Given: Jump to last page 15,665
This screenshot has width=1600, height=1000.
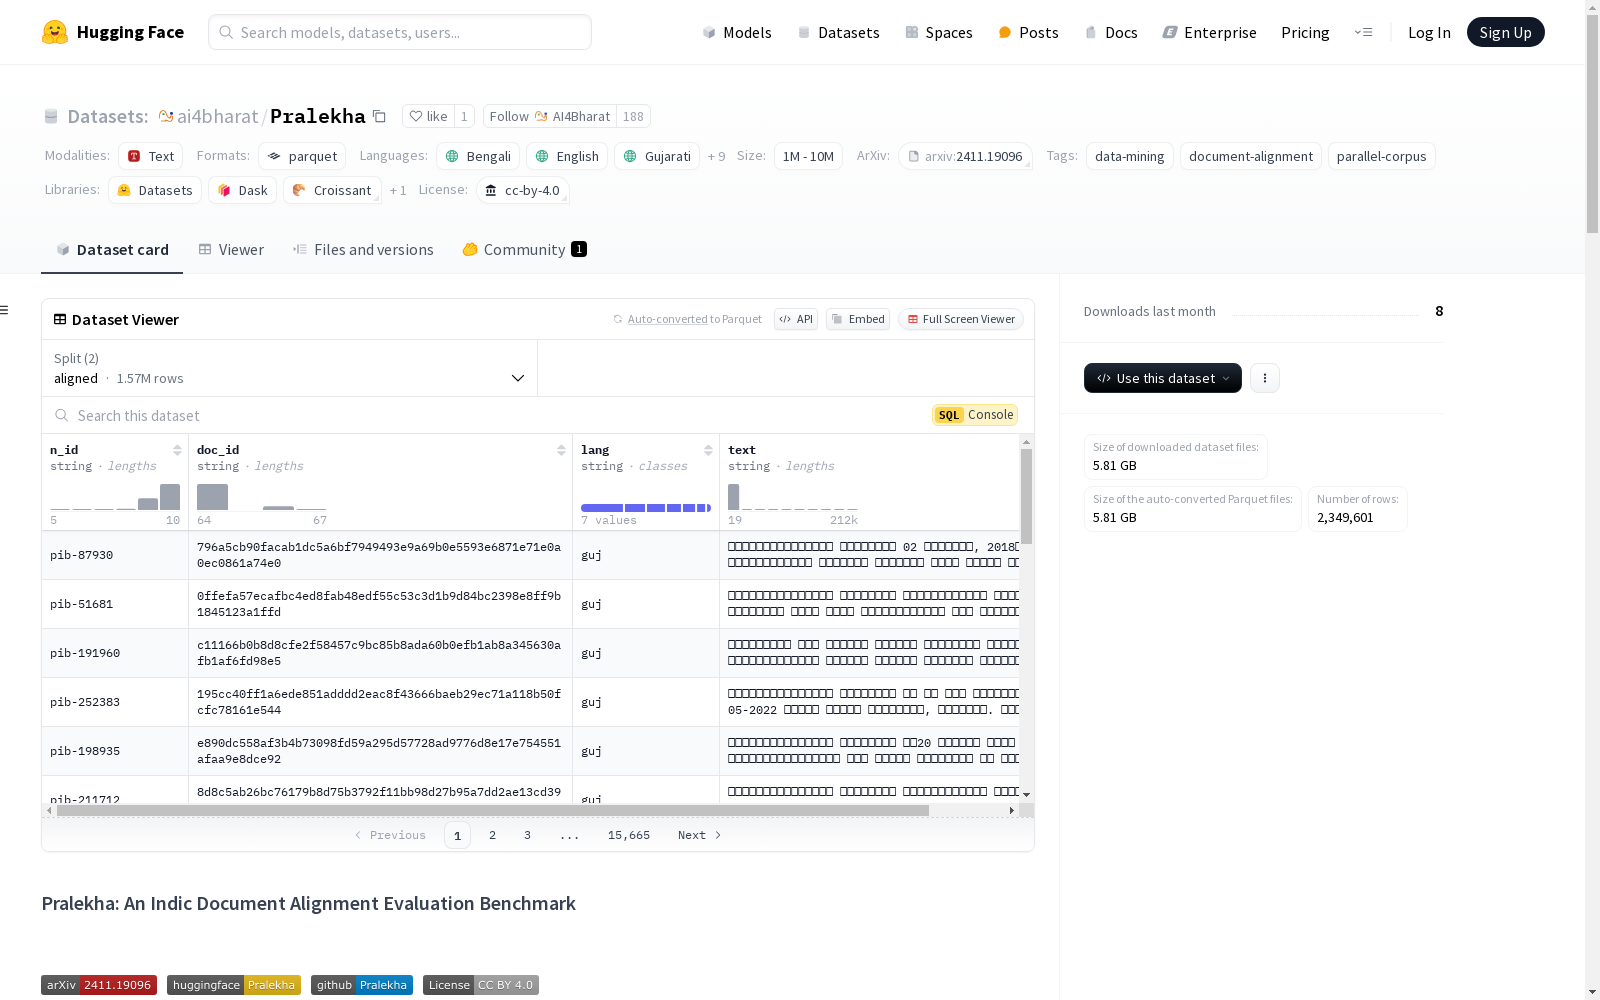Looking at the screenshot, I should click(629, 835).
